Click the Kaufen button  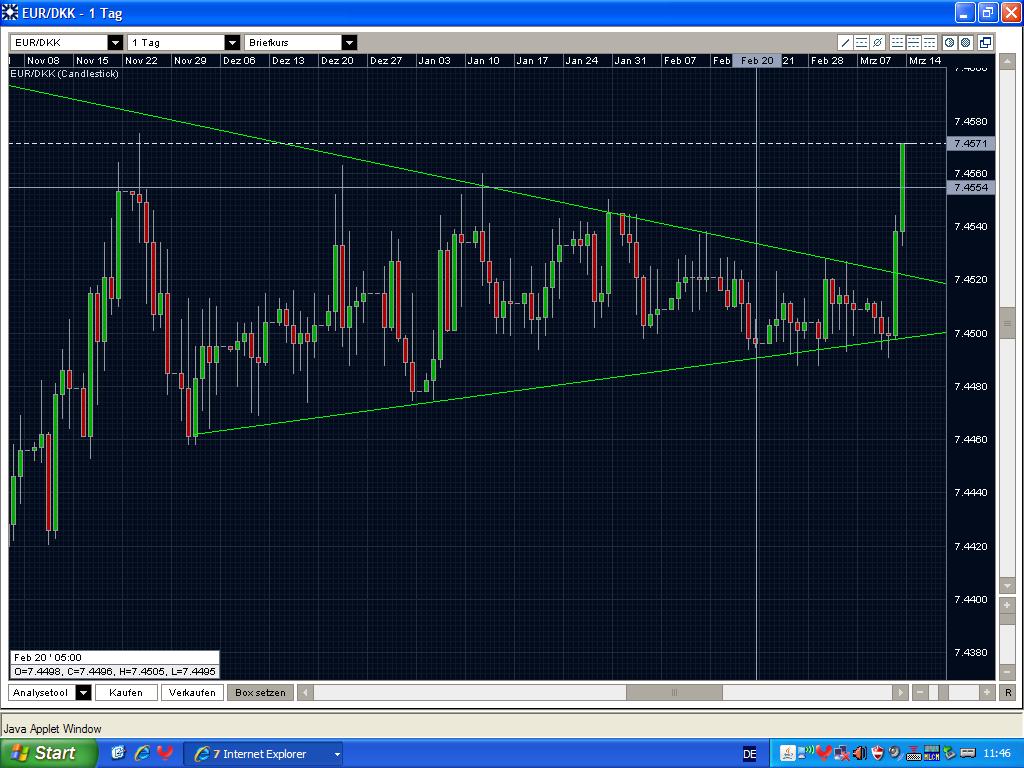pyautogui.click(x=126, y=692)
